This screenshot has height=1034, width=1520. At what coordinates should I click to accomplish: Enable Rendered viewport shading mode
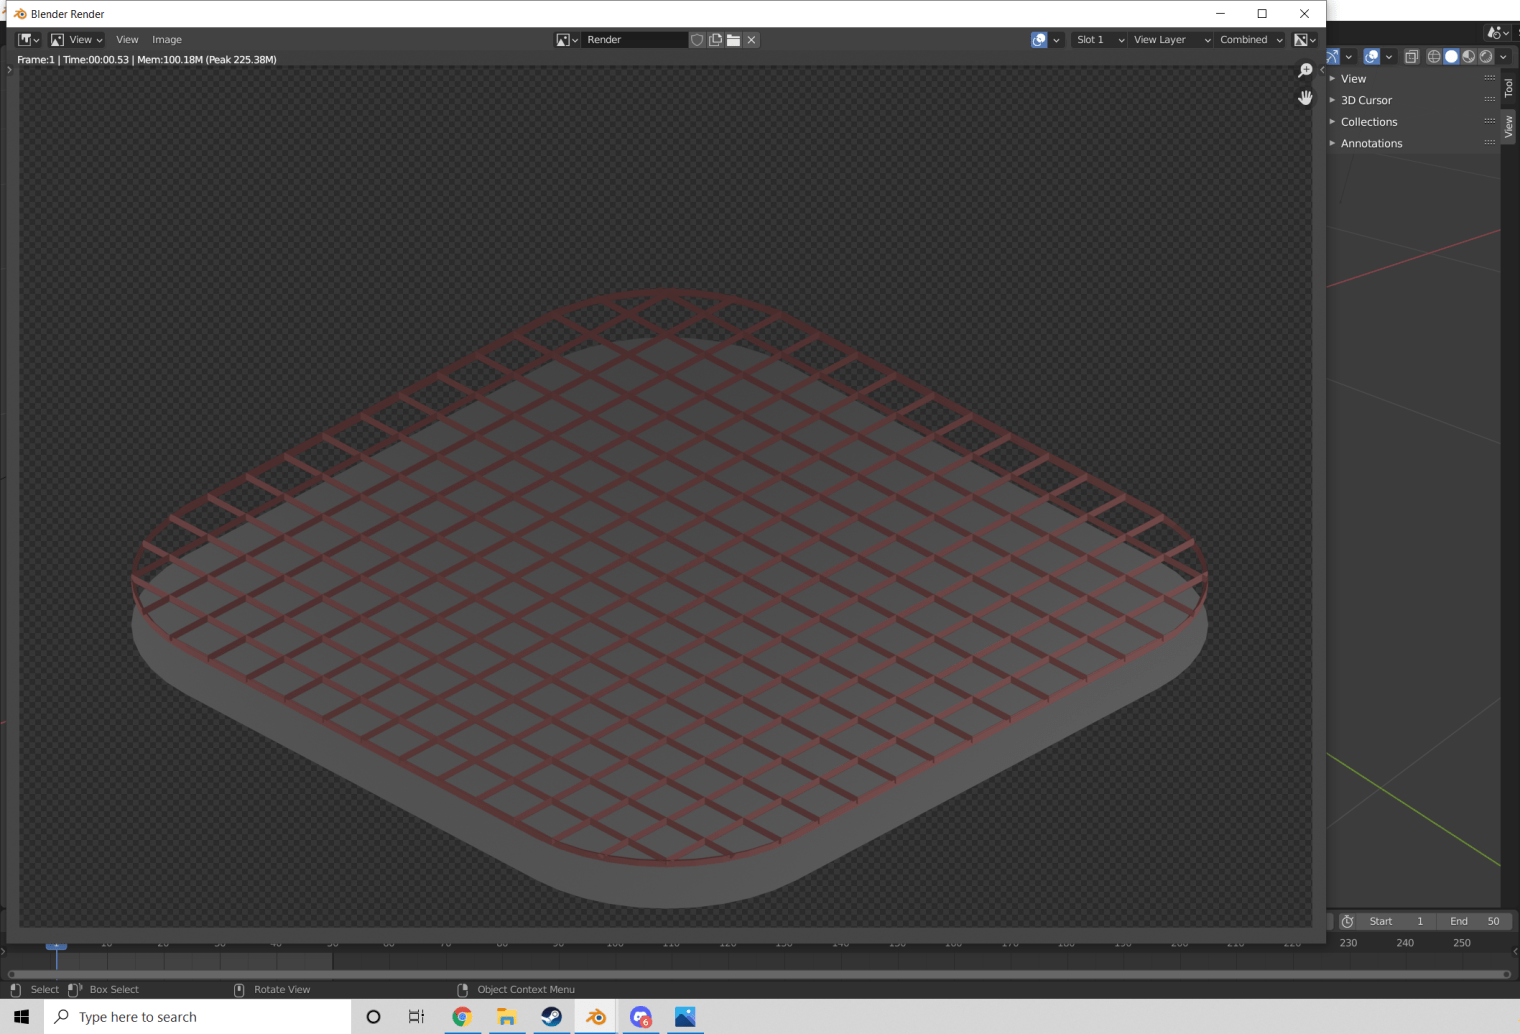coord(1488,57)
